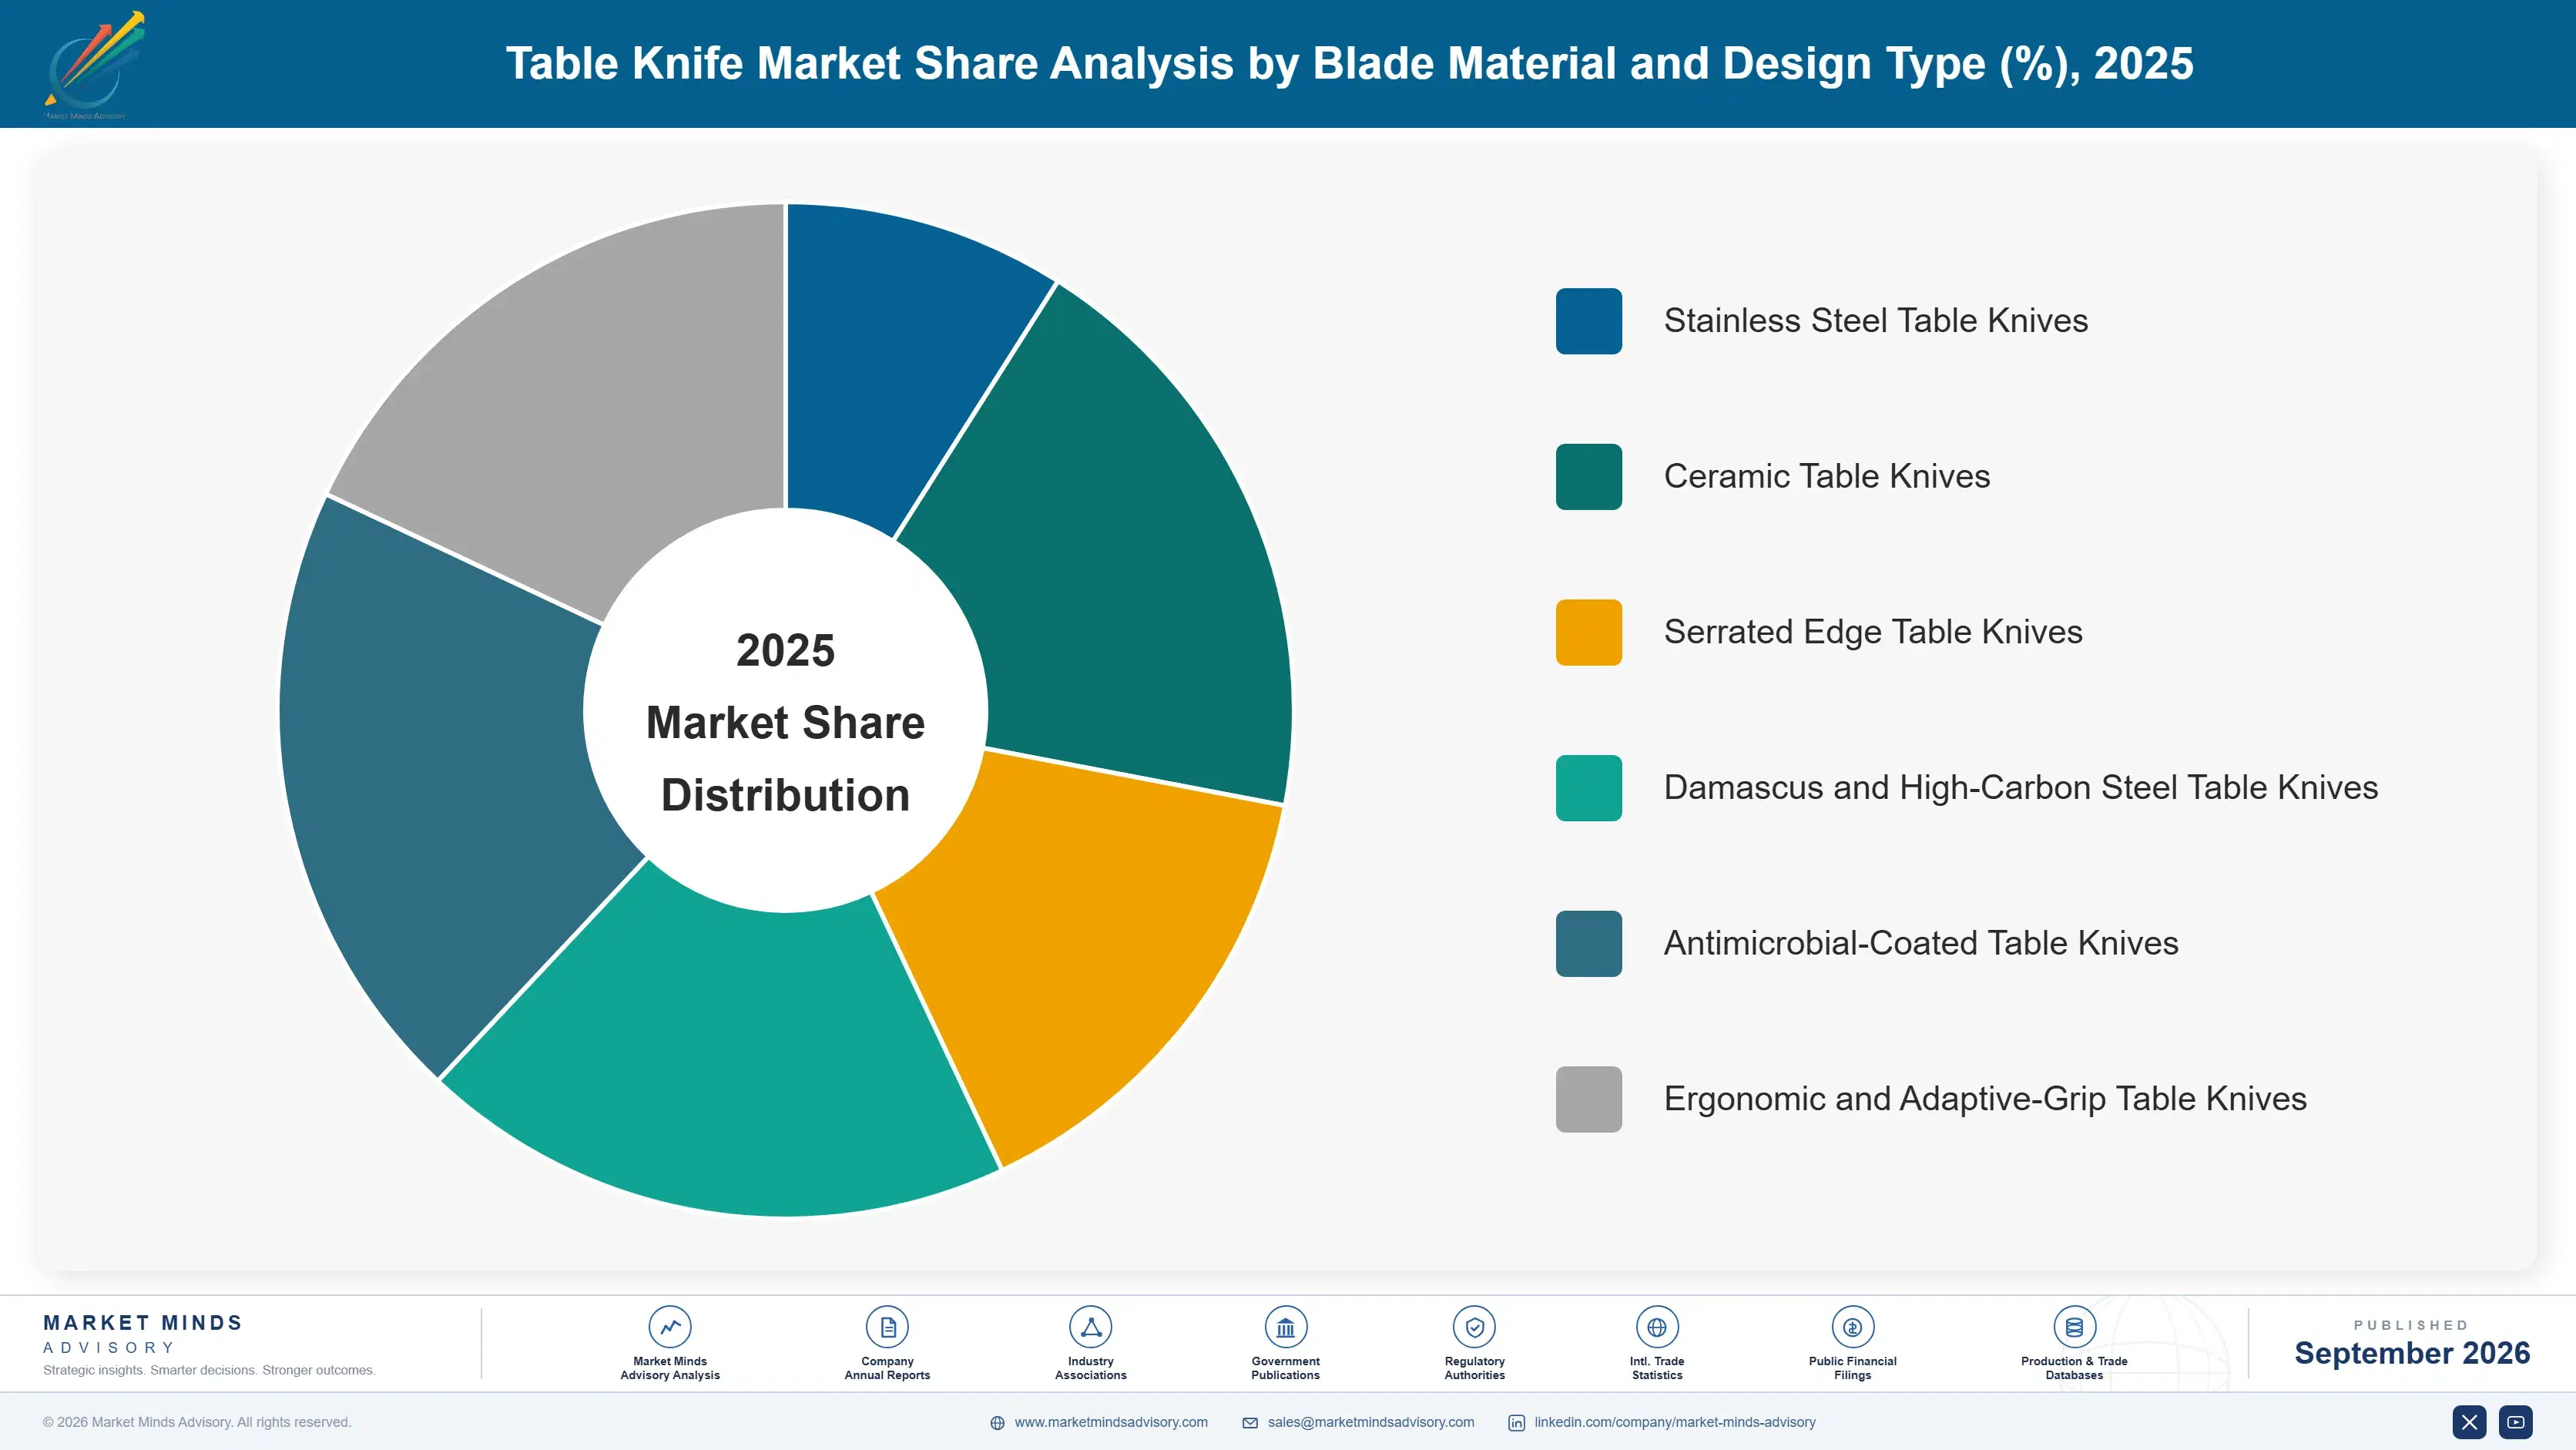This screenshot has width=2576, height=1450.
Task: Select the Serrated Edge Table Knives label
Action: pos(1873,632)
